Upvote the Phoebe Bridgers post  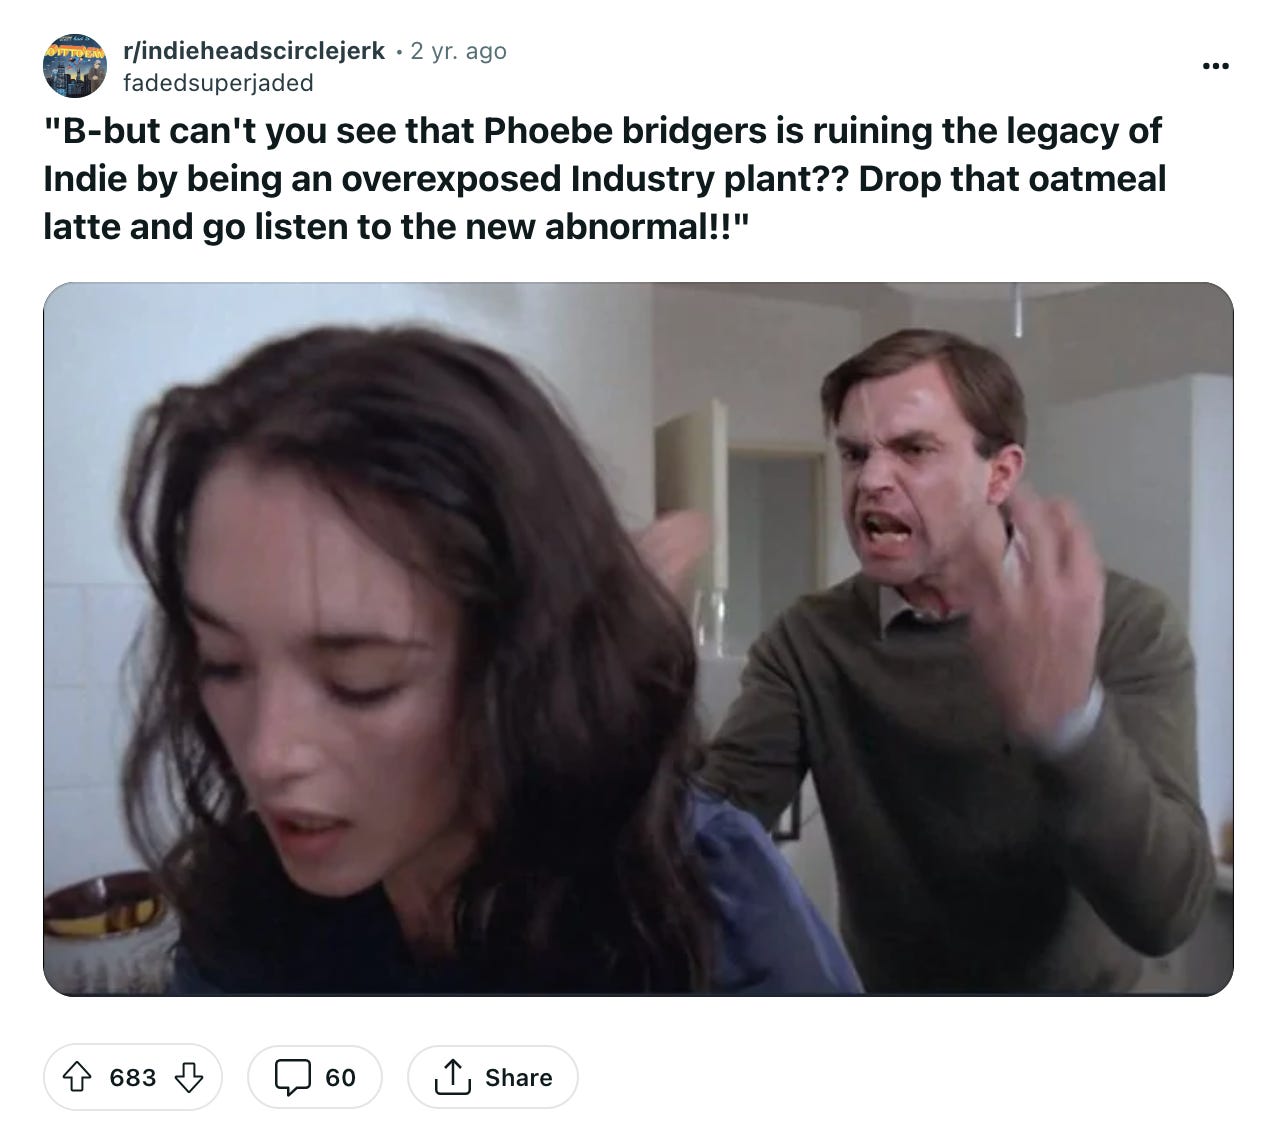click(76, 1077)
